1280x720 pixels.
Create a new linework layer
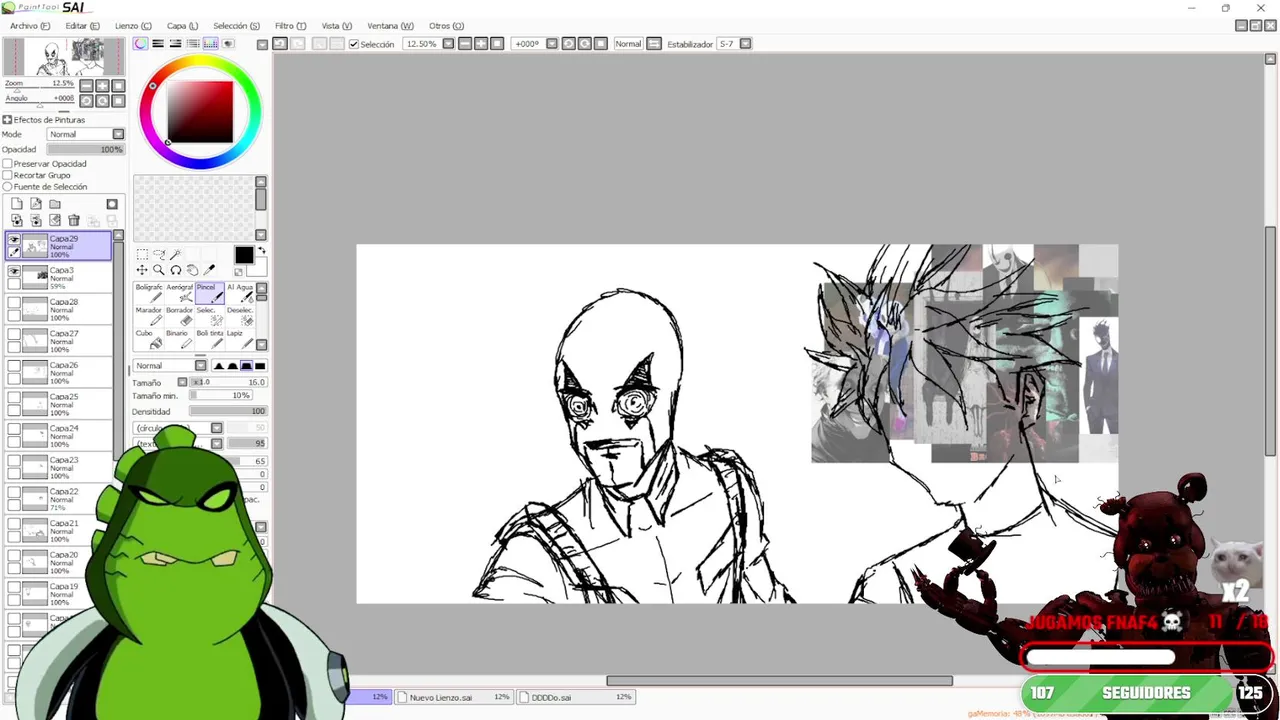pyautogui.click(x=36, y=204)
